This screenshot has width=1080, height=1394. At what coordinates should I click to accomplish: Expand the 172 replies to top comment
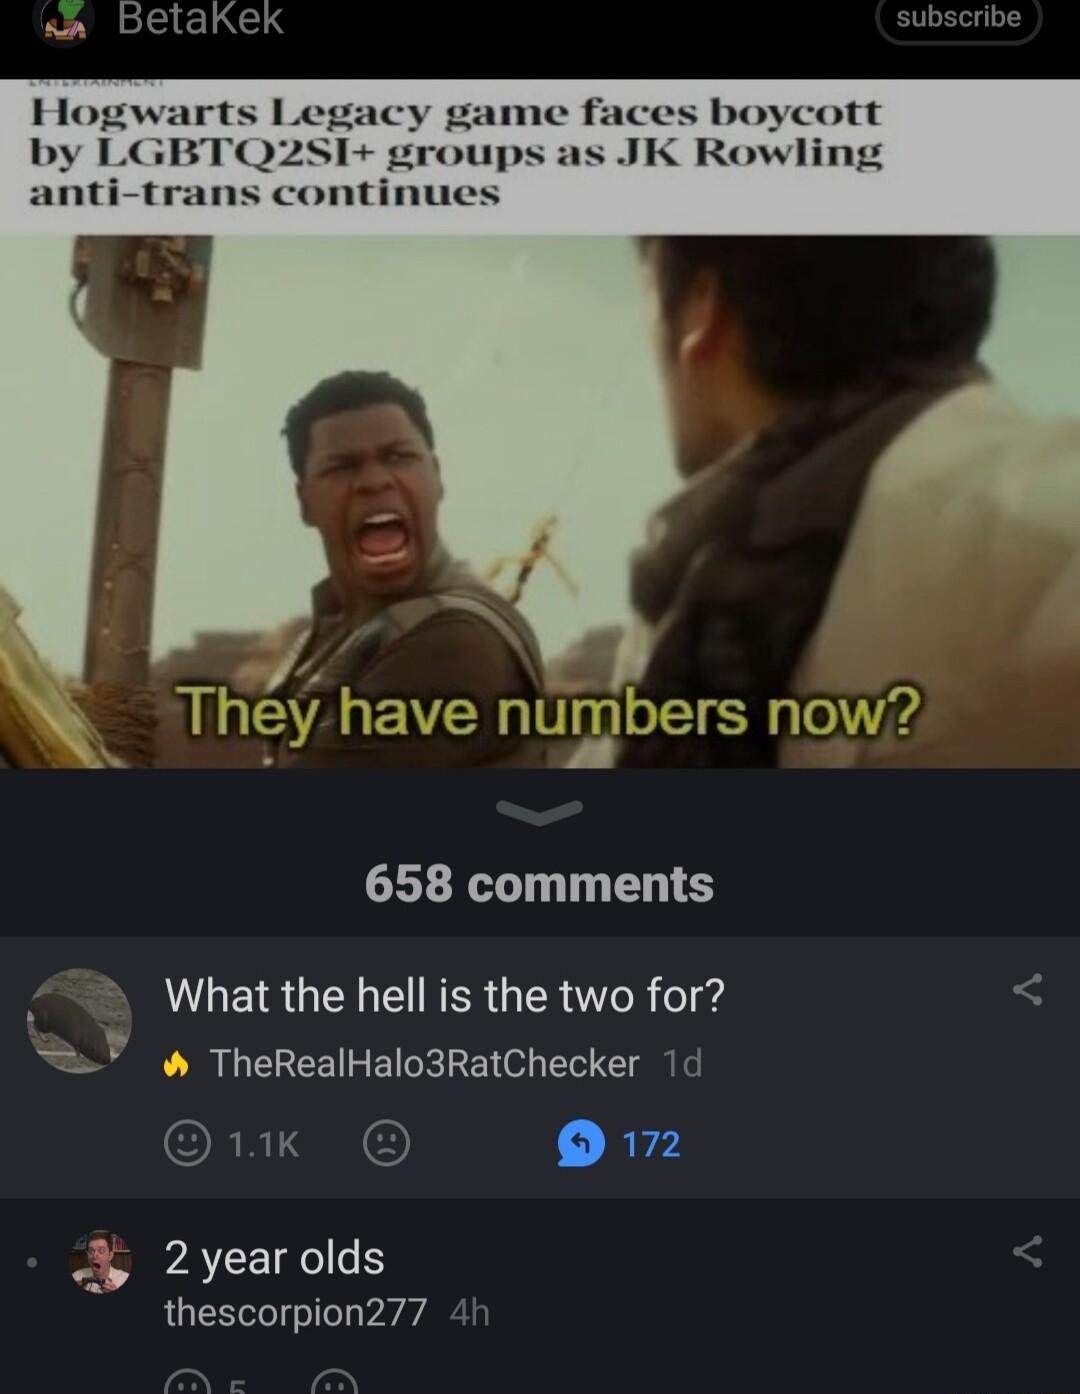point(651,1144)
